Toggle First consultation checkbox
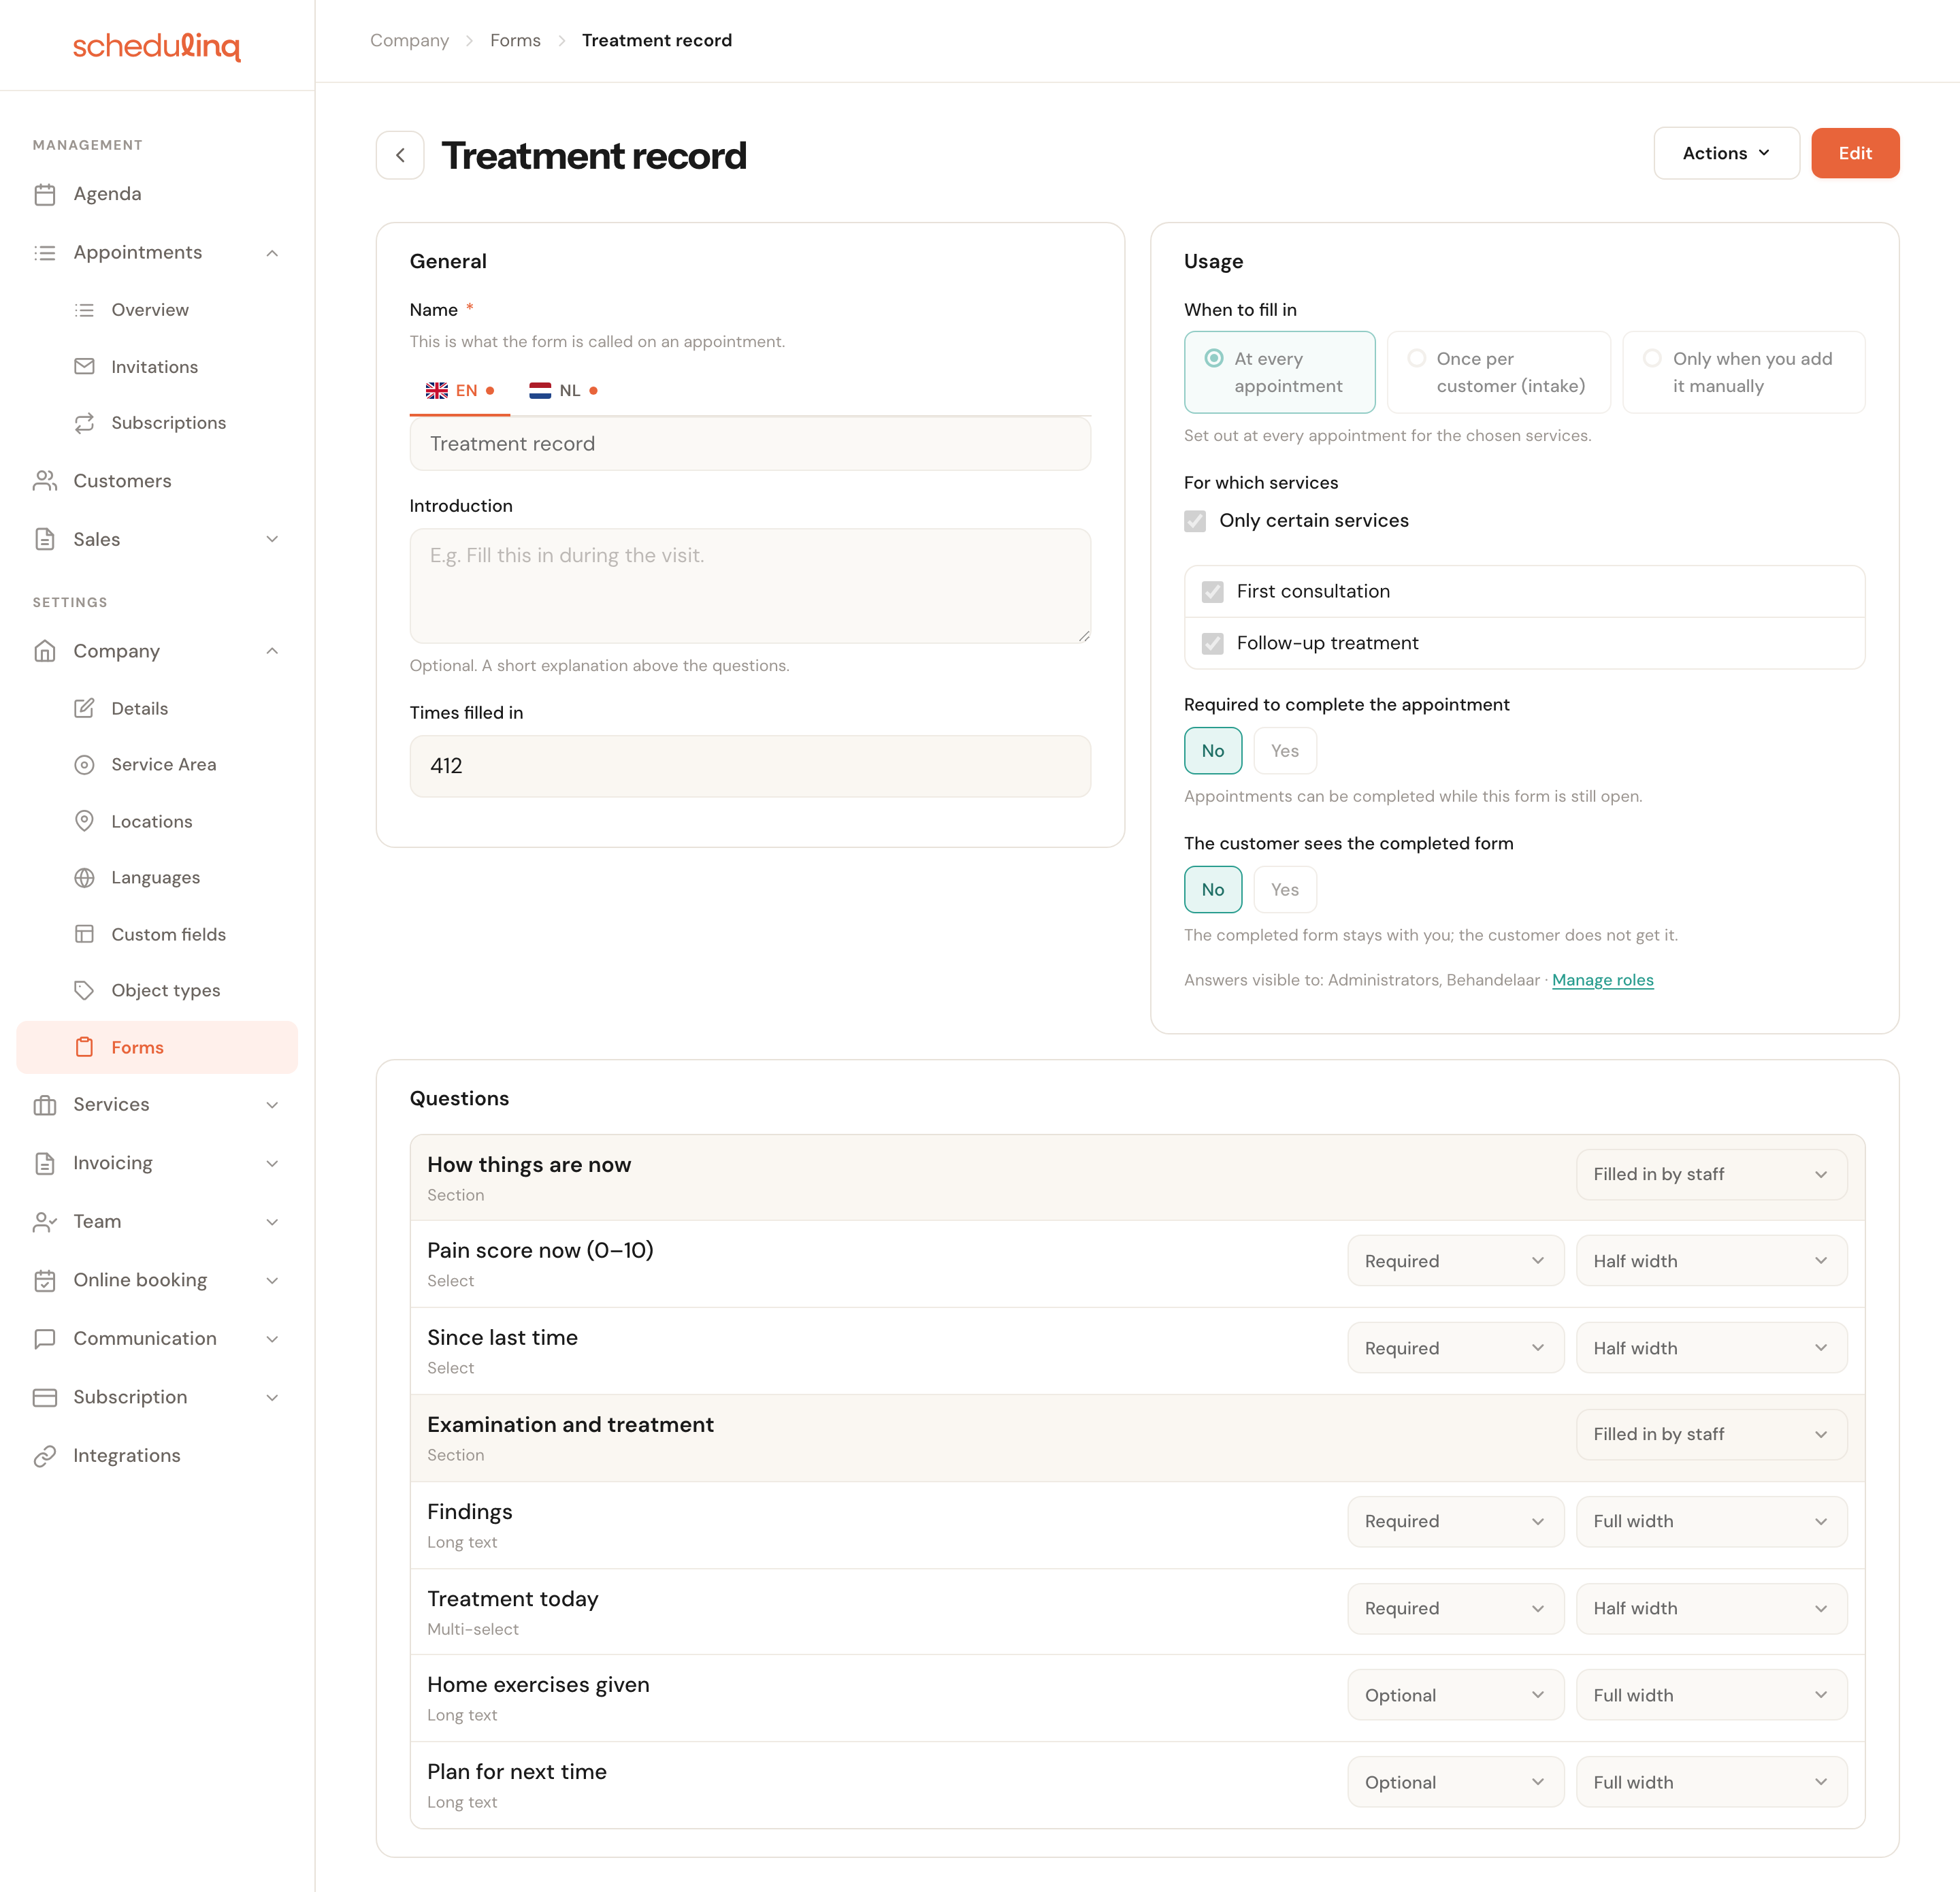The width and height of the screenshot is (1960, 1892). pos(1212,592)
